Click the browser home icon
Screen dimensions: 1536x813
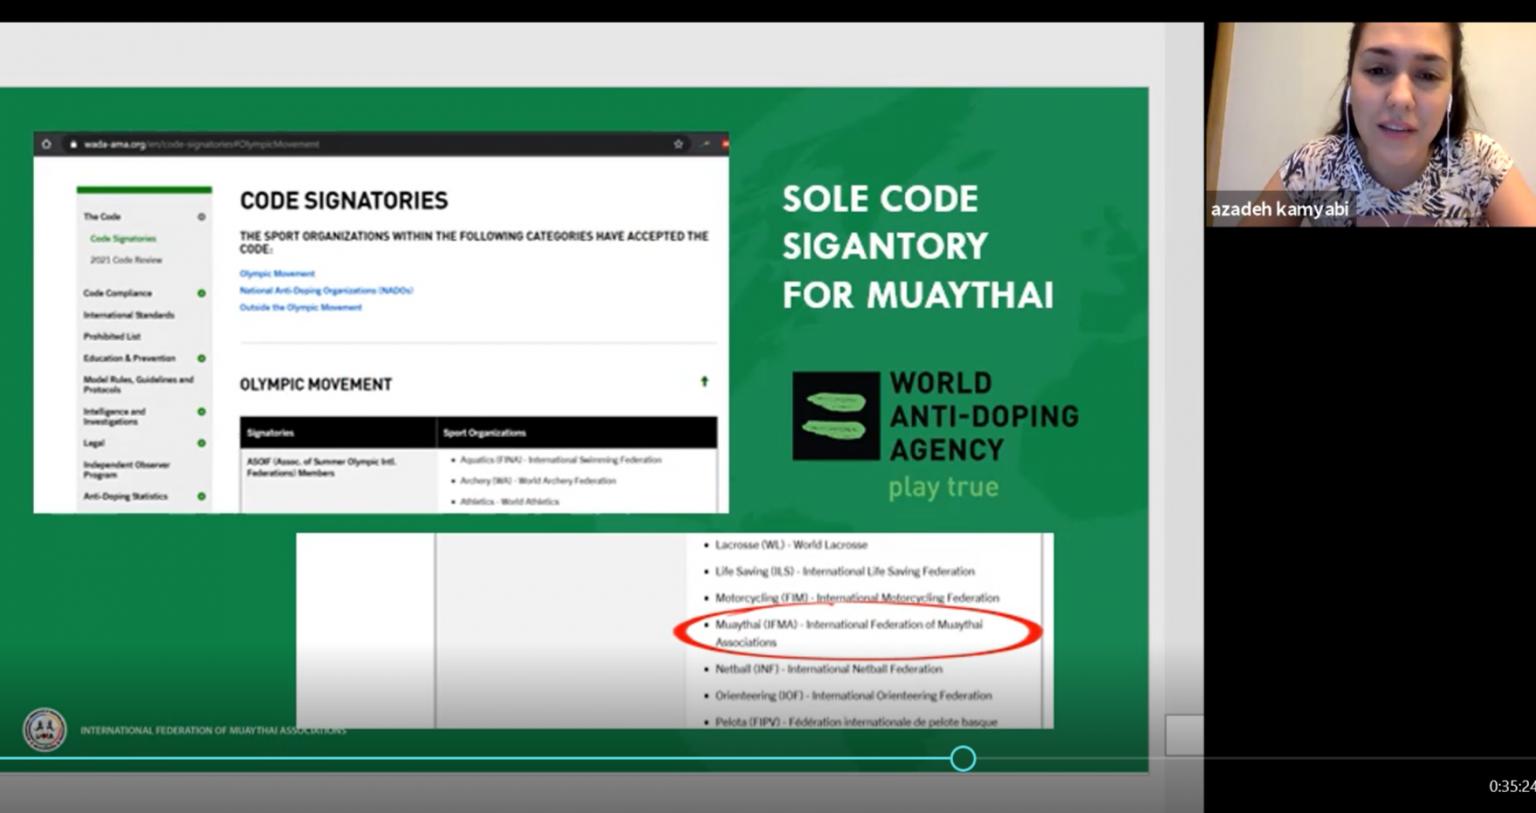tap(46, 144)
